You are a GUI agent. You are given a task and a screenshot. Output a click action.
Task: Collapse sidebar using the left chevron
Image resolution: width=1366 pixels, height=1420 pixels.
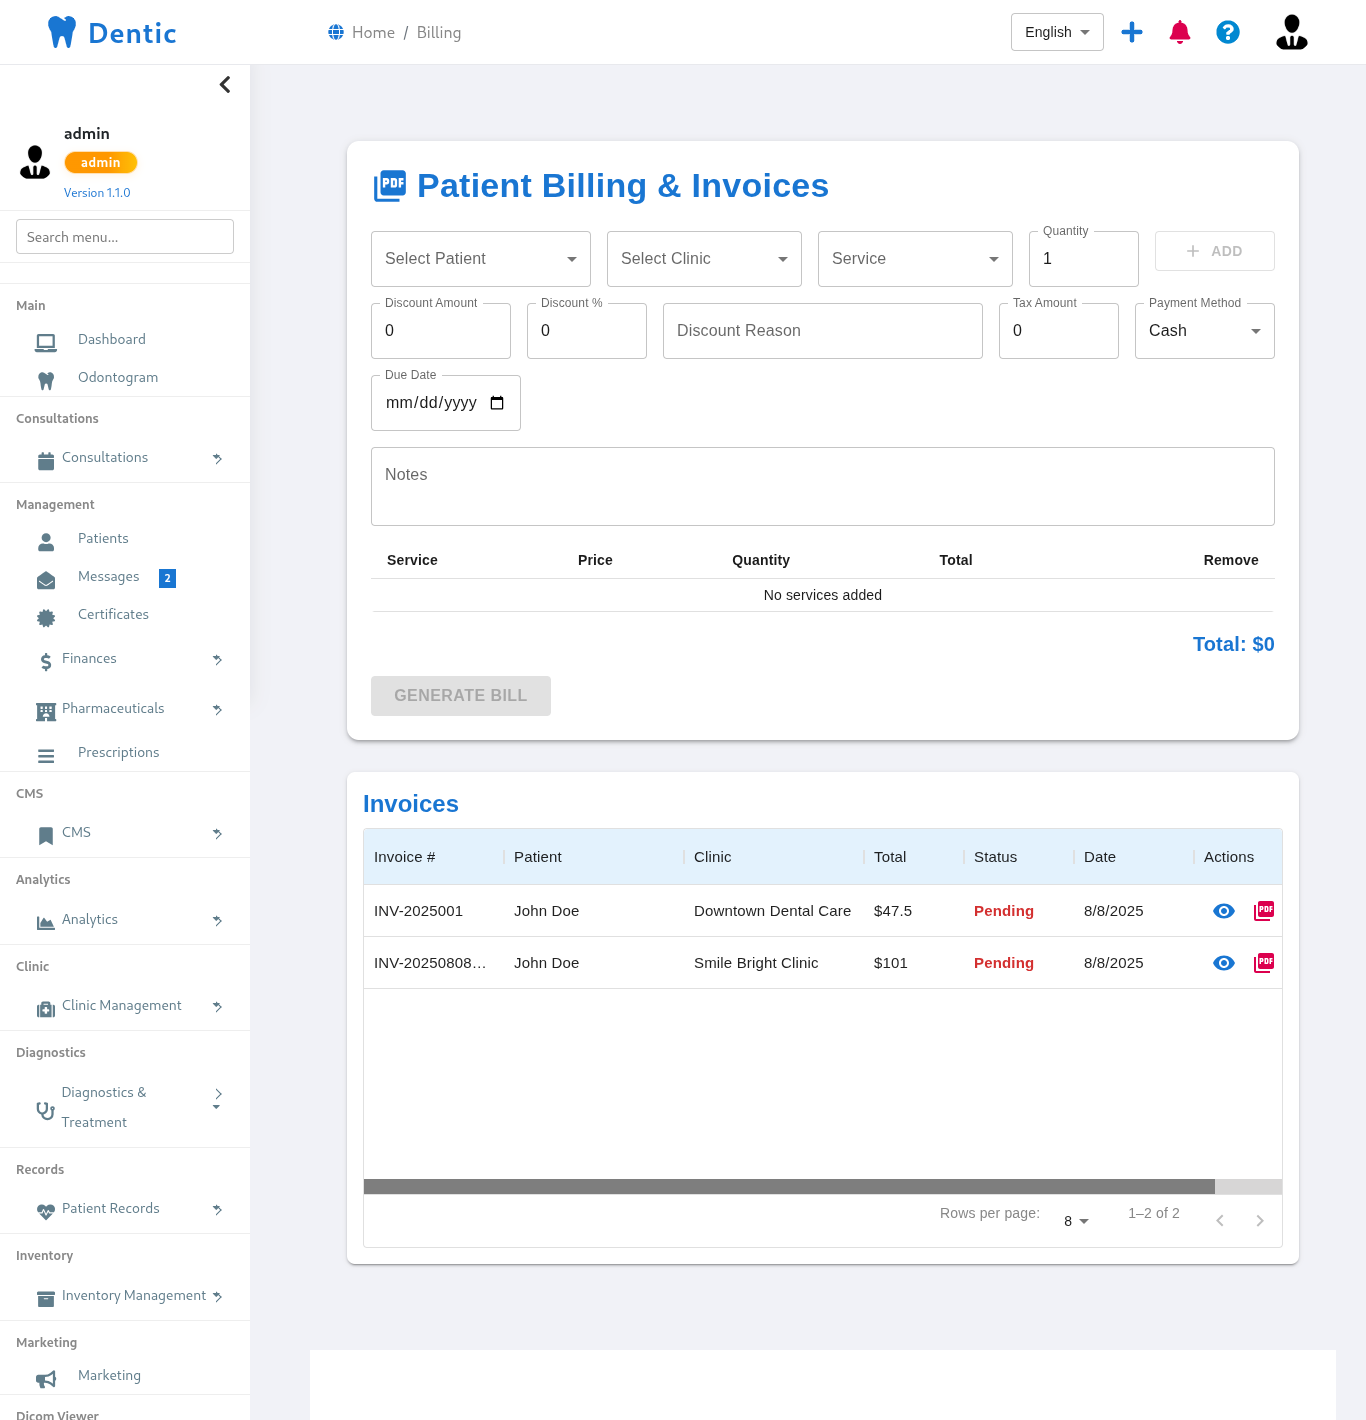click(x=225, y=85)
